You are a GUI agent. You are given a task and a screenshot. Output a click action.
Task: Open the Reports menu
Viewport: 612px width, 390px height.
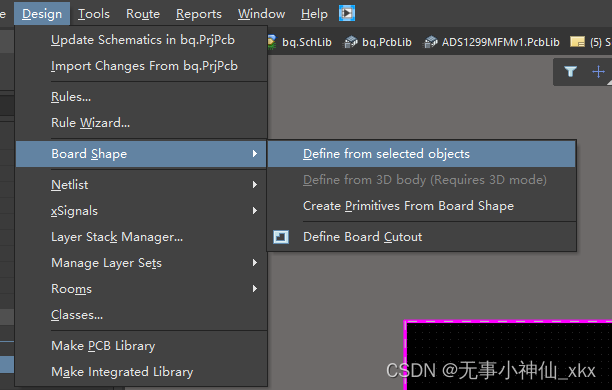pos(199,14)
